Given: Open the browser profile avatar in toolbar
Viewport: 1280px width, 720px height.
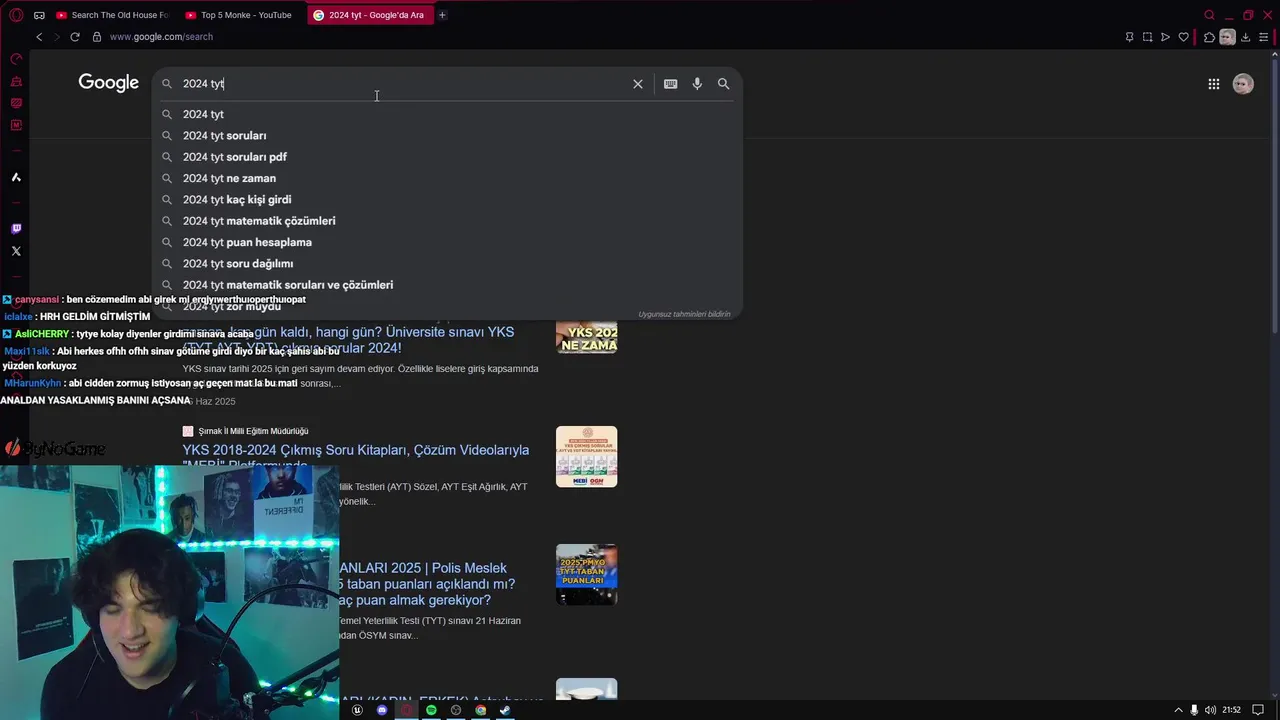Looking at the screenshot, I should coord(1227,37).
